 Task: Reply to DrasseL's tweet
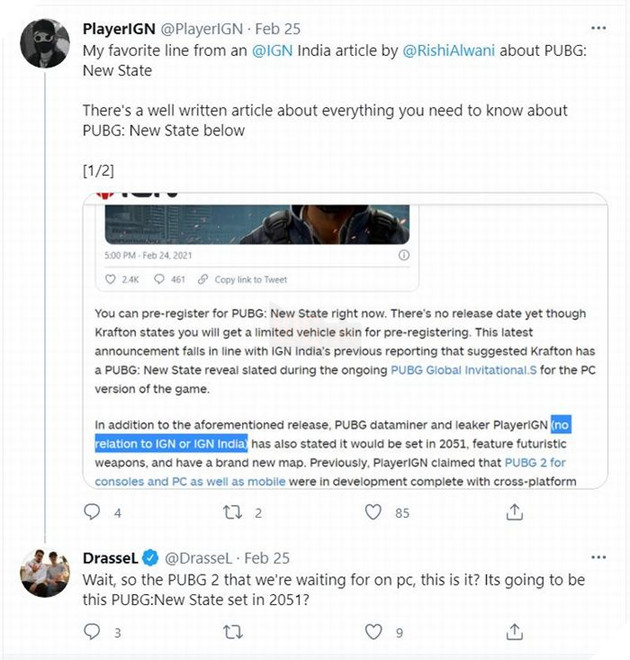93,631
